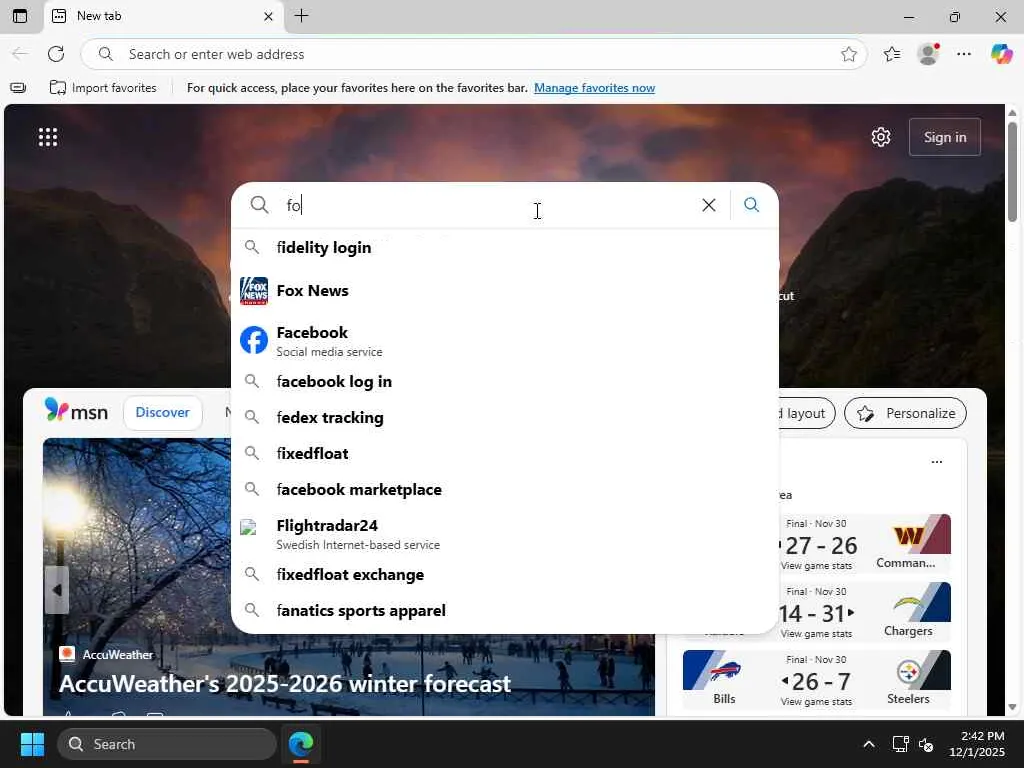The height and width of the screenshot is (768, 1024).
Task: Choose the Flightradar24 suggestion
Action: 505,534
